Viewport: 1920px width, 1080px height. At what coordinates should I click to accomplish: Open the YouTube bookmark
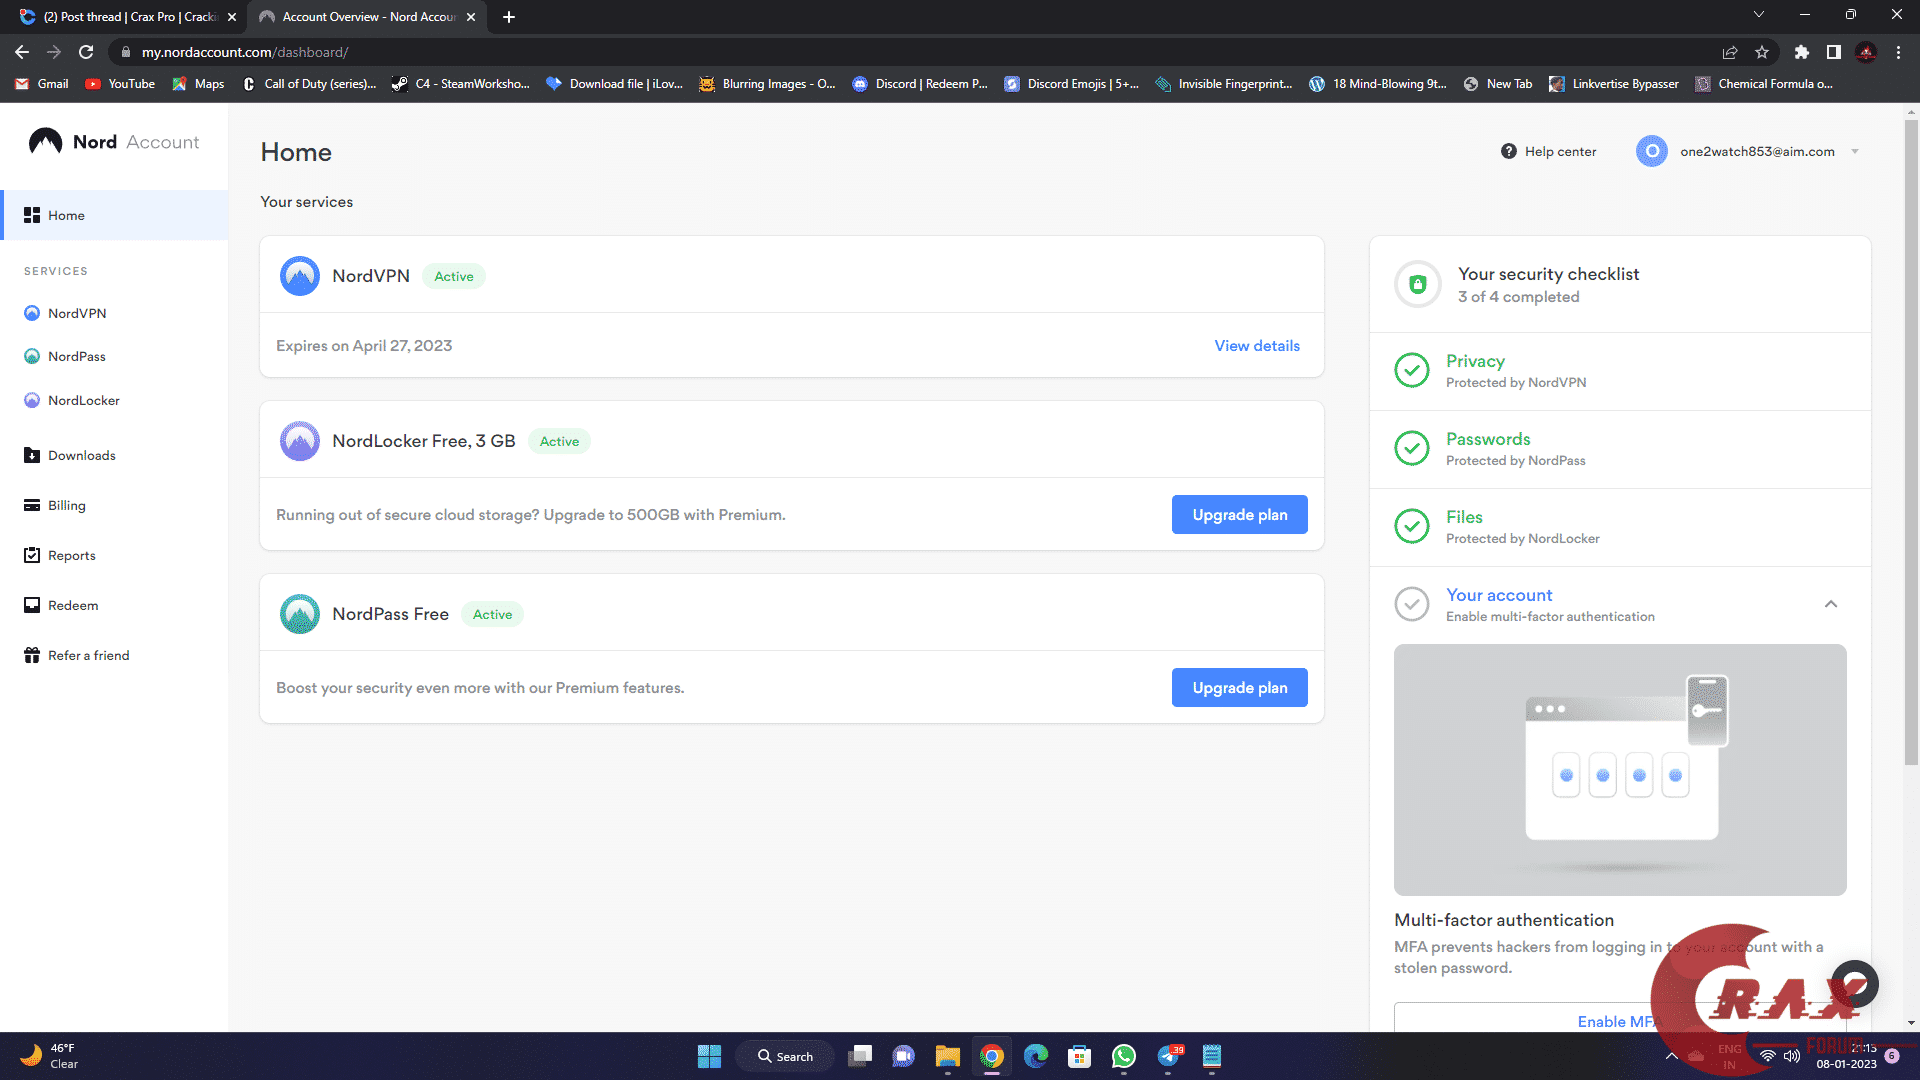(x=120, y=84)
